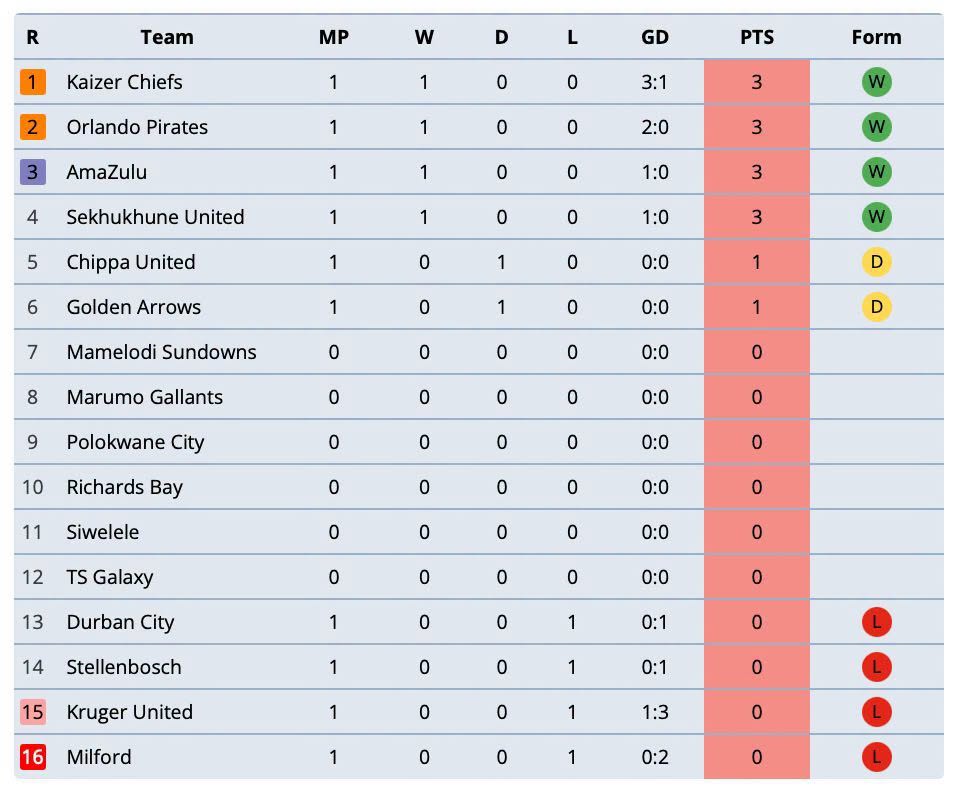Click Kaizer Chiefs green W form badge
The width and height of the screenshot is (958, 788).
click(x=876, y=82)
